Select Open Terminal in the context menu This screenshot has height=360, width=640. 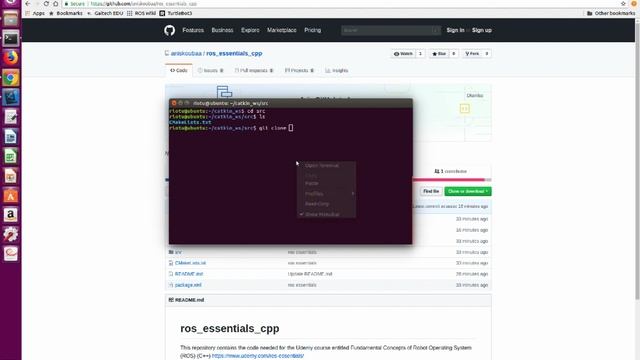coord(322,165)
